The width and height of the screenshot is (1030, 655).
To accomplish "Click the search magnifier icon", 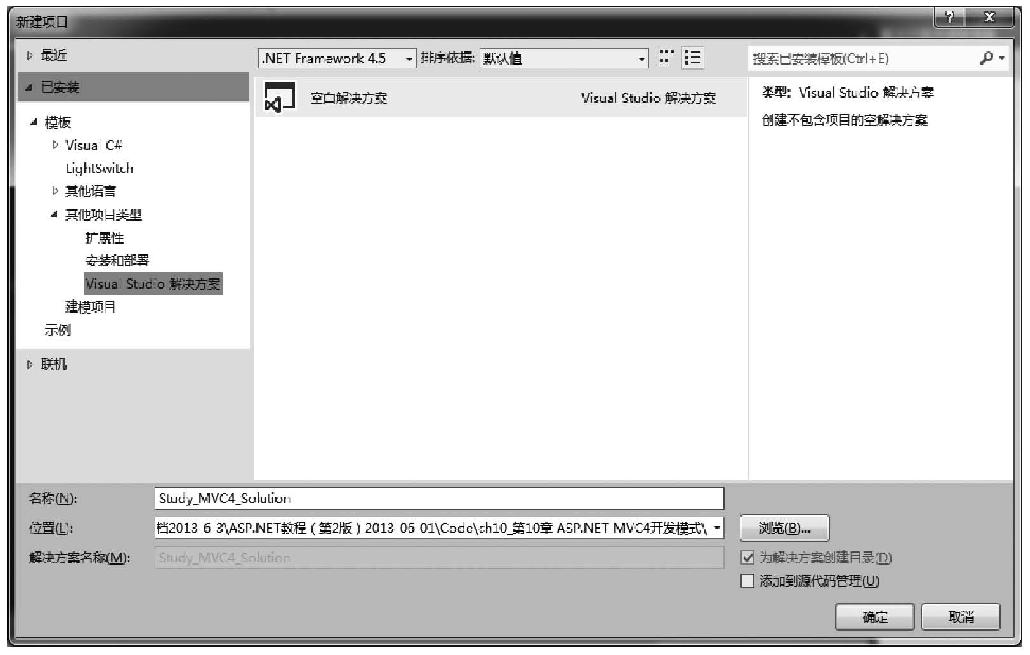I will [986, 58].
